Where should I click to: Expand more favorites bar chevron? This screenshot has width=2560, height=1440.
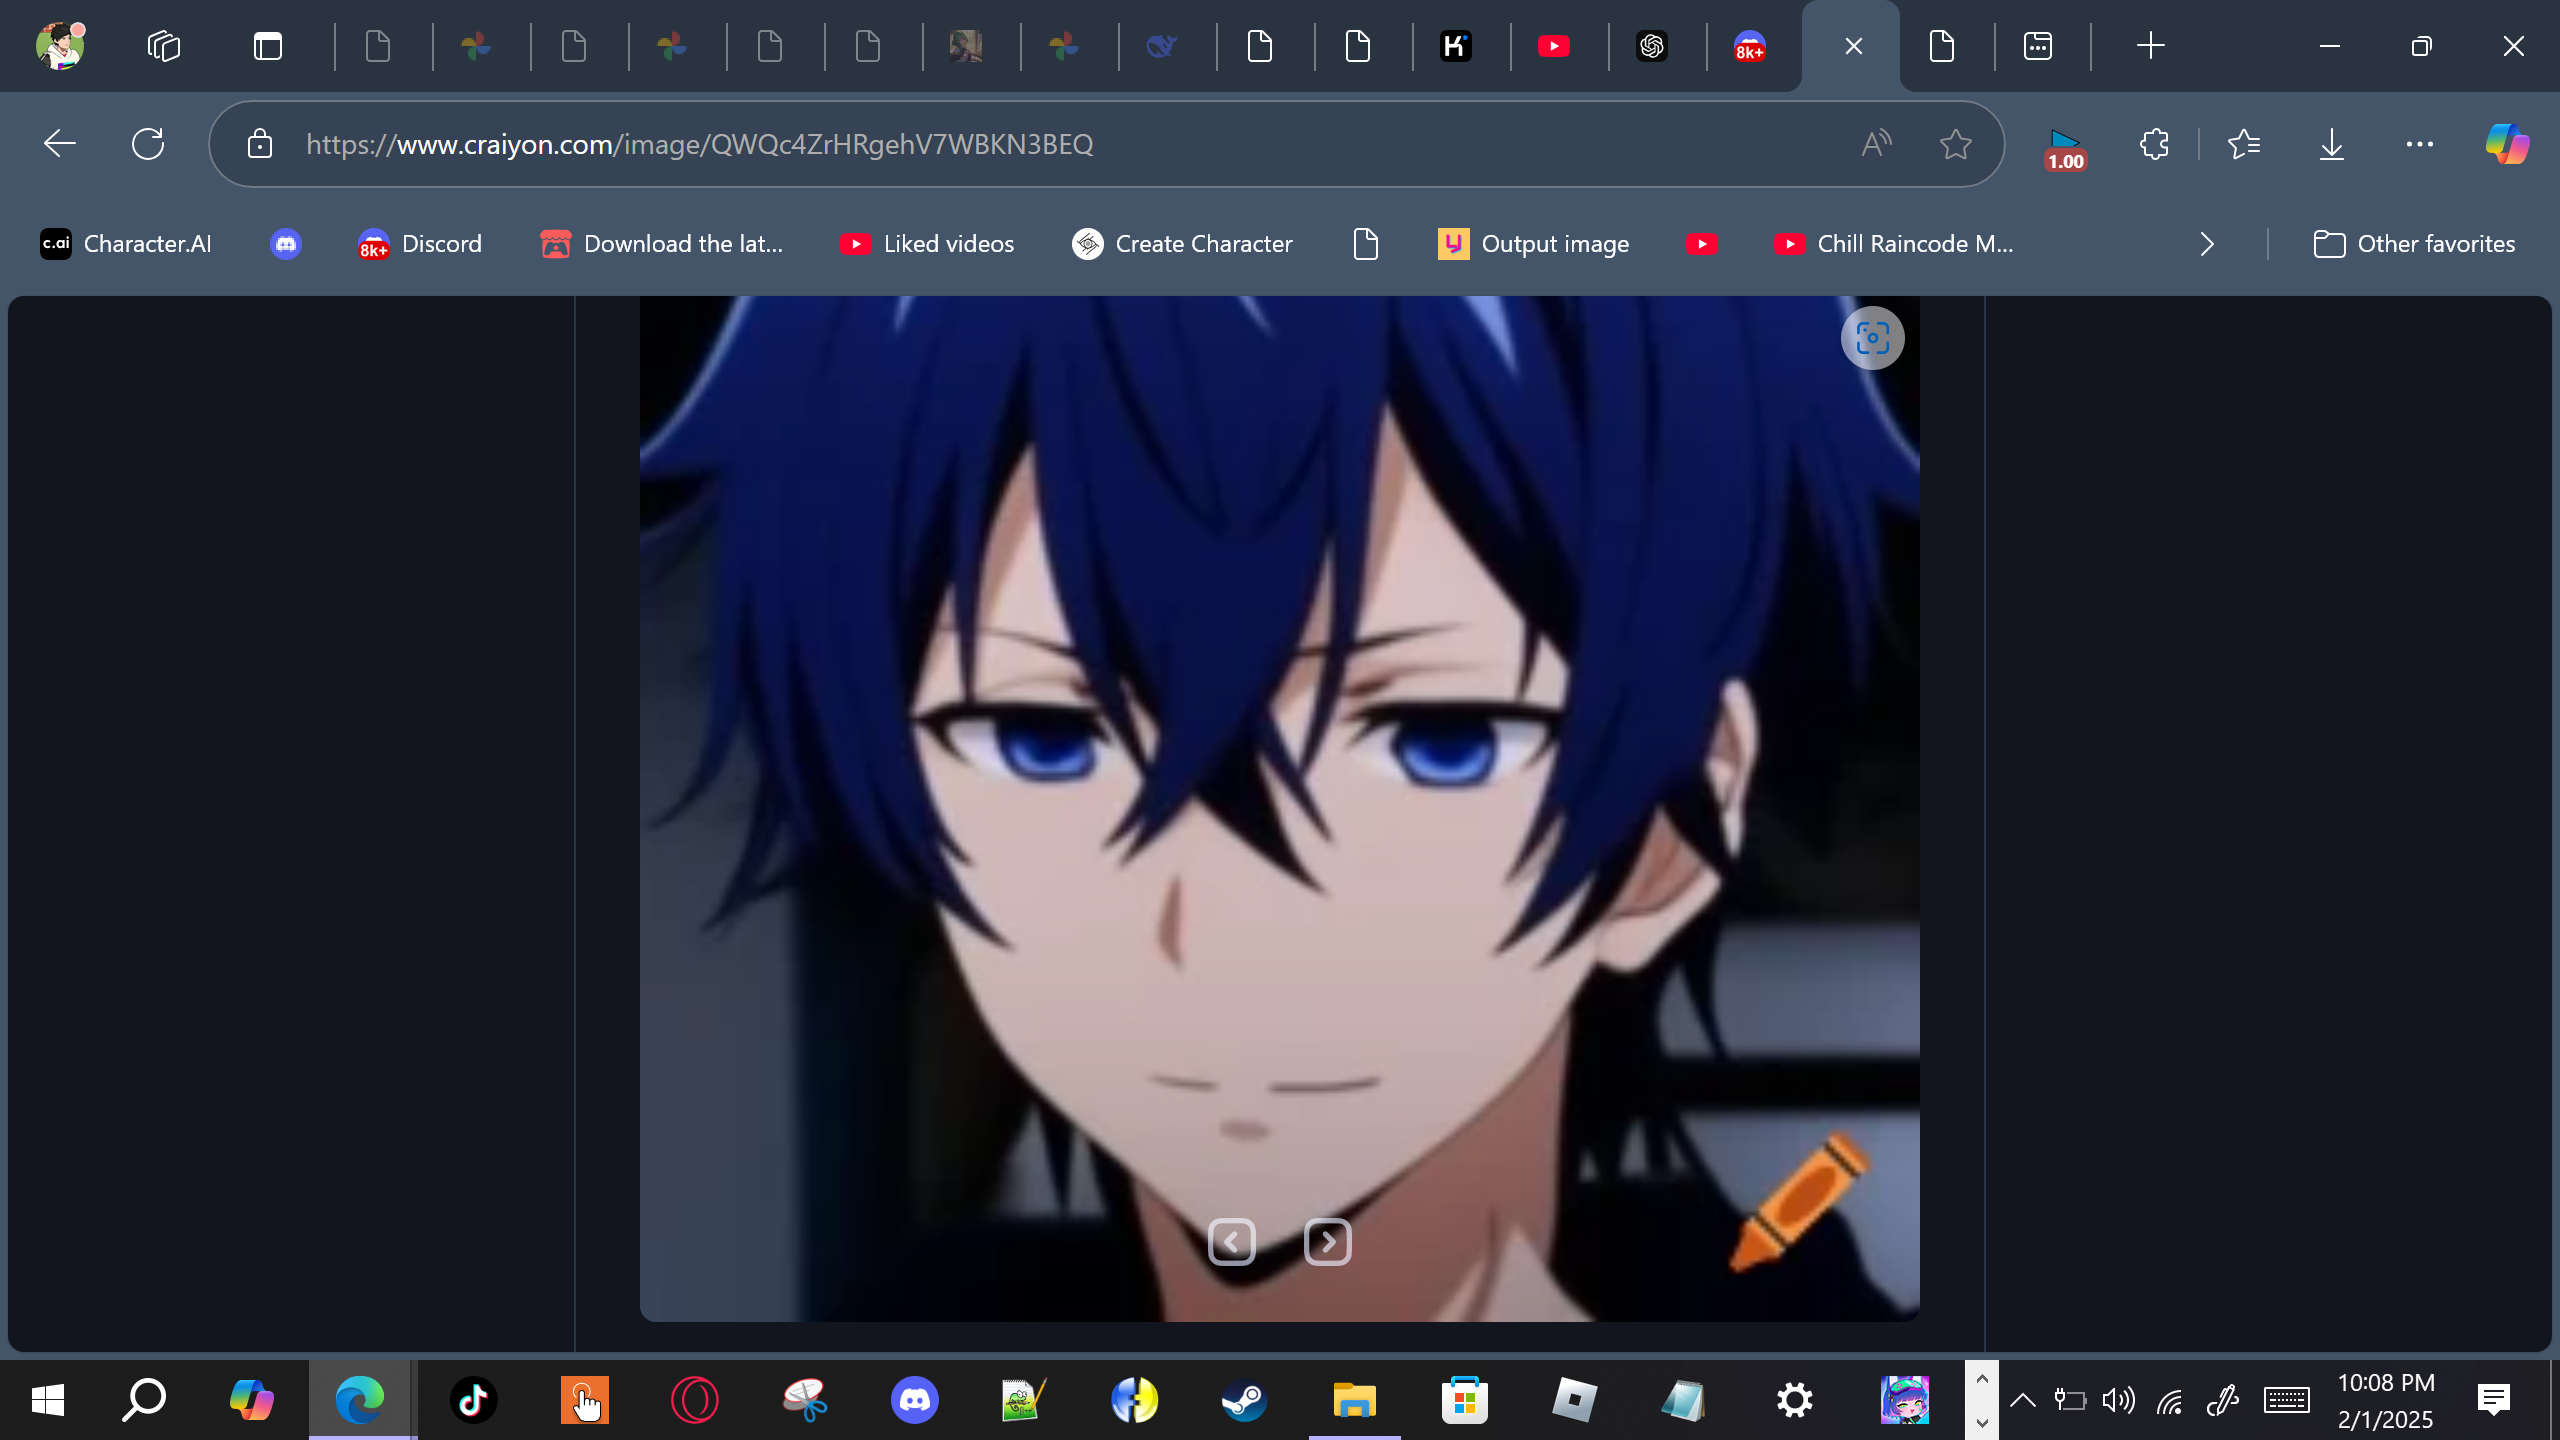(2207, 244)
